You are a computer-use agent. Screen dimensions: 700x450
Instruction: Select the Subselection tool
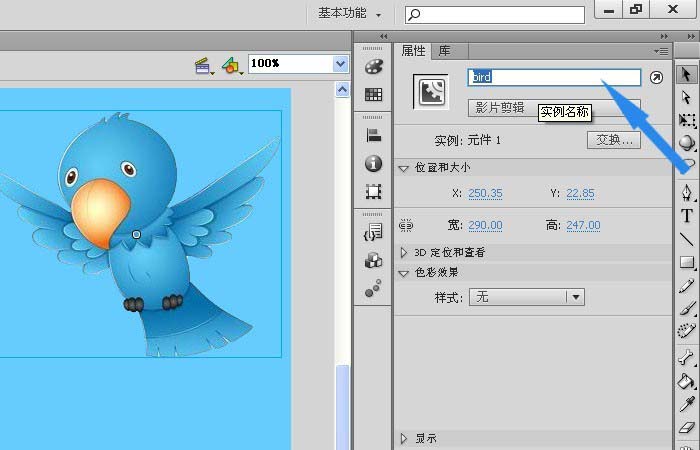pos(686,97)
